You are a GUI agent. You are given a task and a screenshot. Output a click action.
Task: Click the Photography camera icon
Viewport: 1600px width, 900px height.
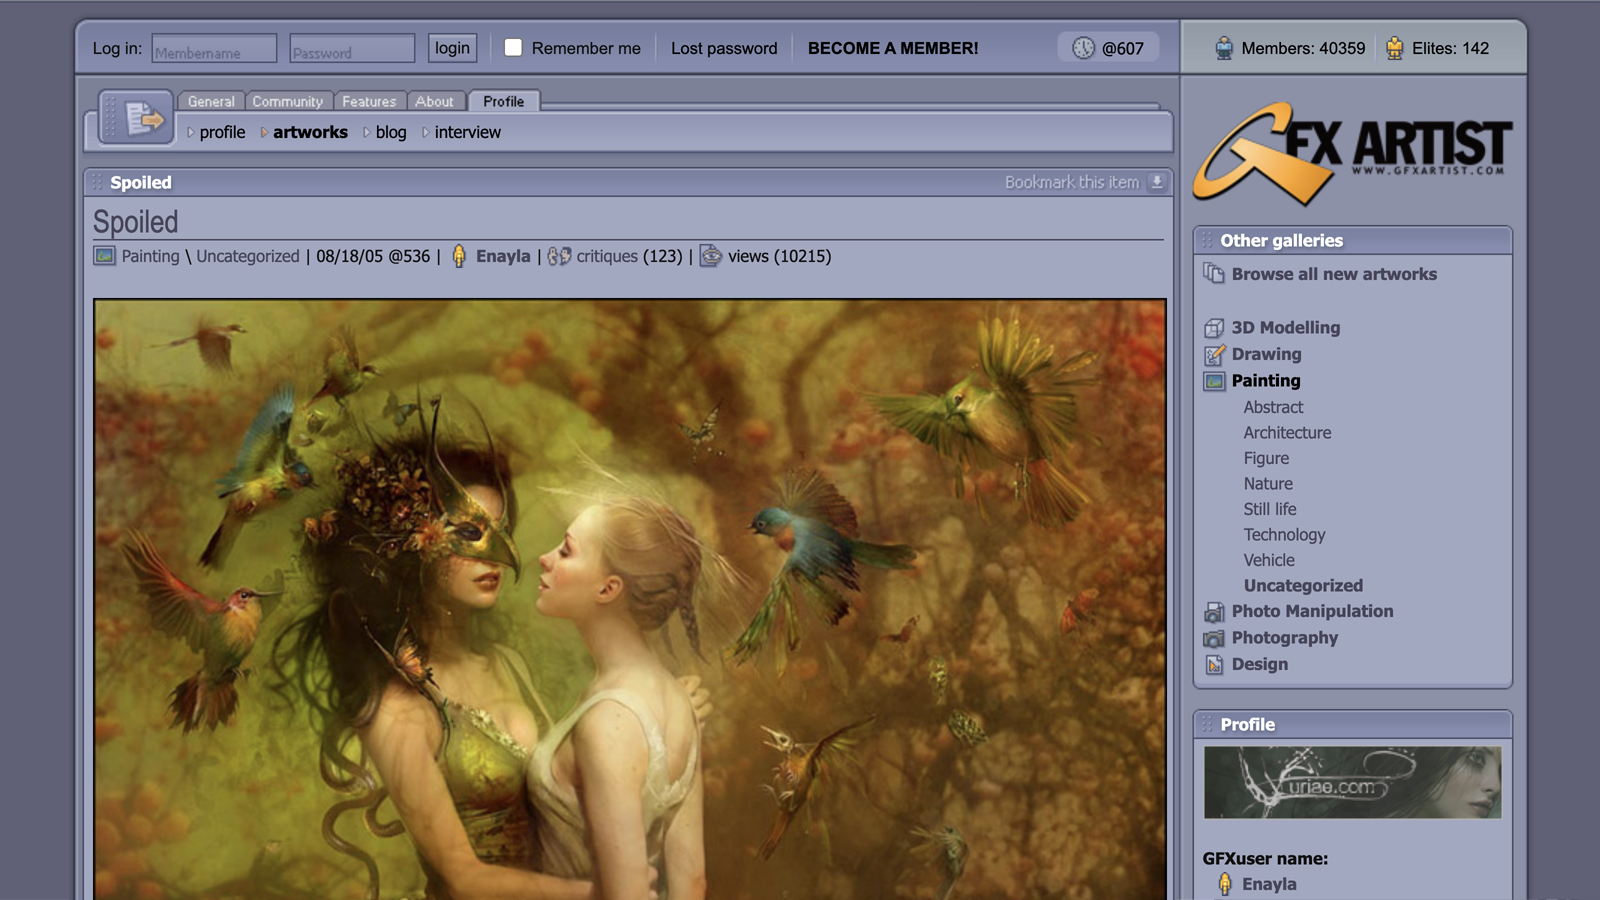(1214, 638)
